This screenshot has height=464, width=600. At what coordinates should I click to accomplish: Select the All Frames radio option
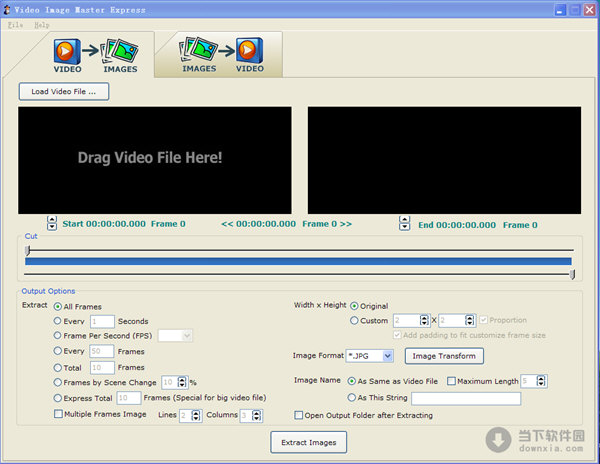click(x=57, y=306)
